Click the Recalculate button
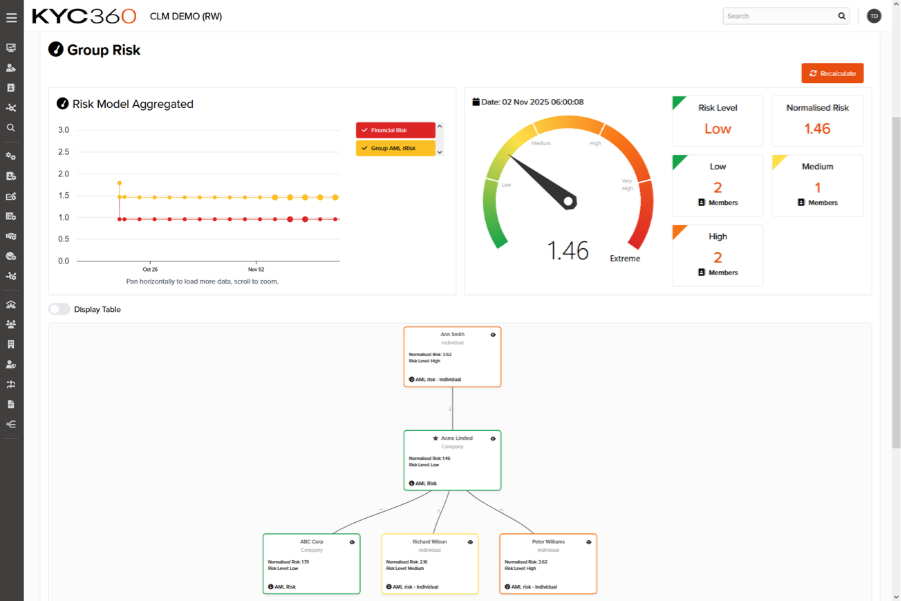 pyautogui.click(x=832, y=73)
